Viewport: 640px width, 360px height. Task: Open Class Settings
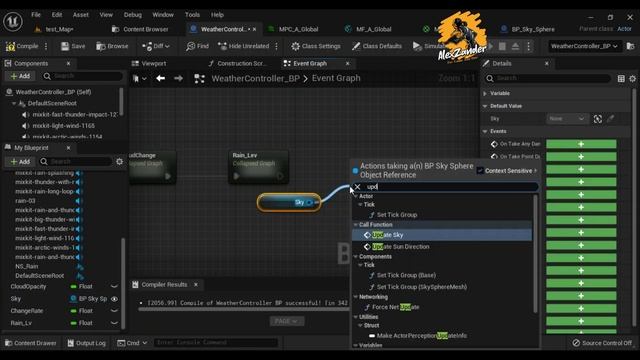pos(316,46)
